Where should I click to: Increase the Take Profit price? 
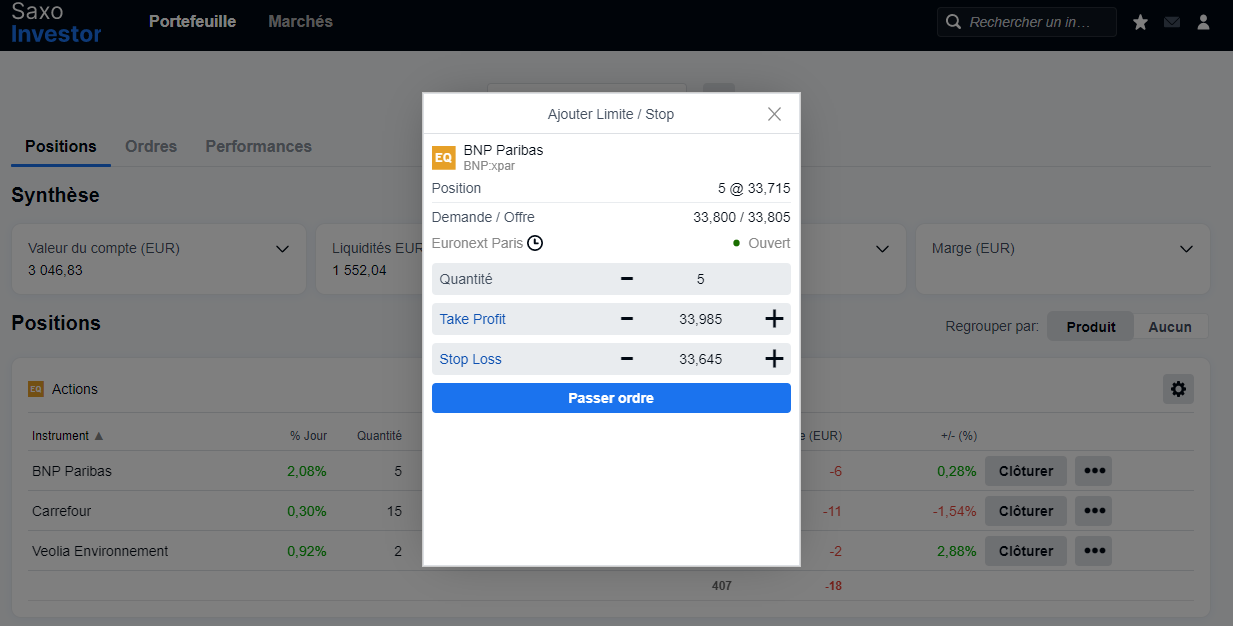[x=774, y=319]
